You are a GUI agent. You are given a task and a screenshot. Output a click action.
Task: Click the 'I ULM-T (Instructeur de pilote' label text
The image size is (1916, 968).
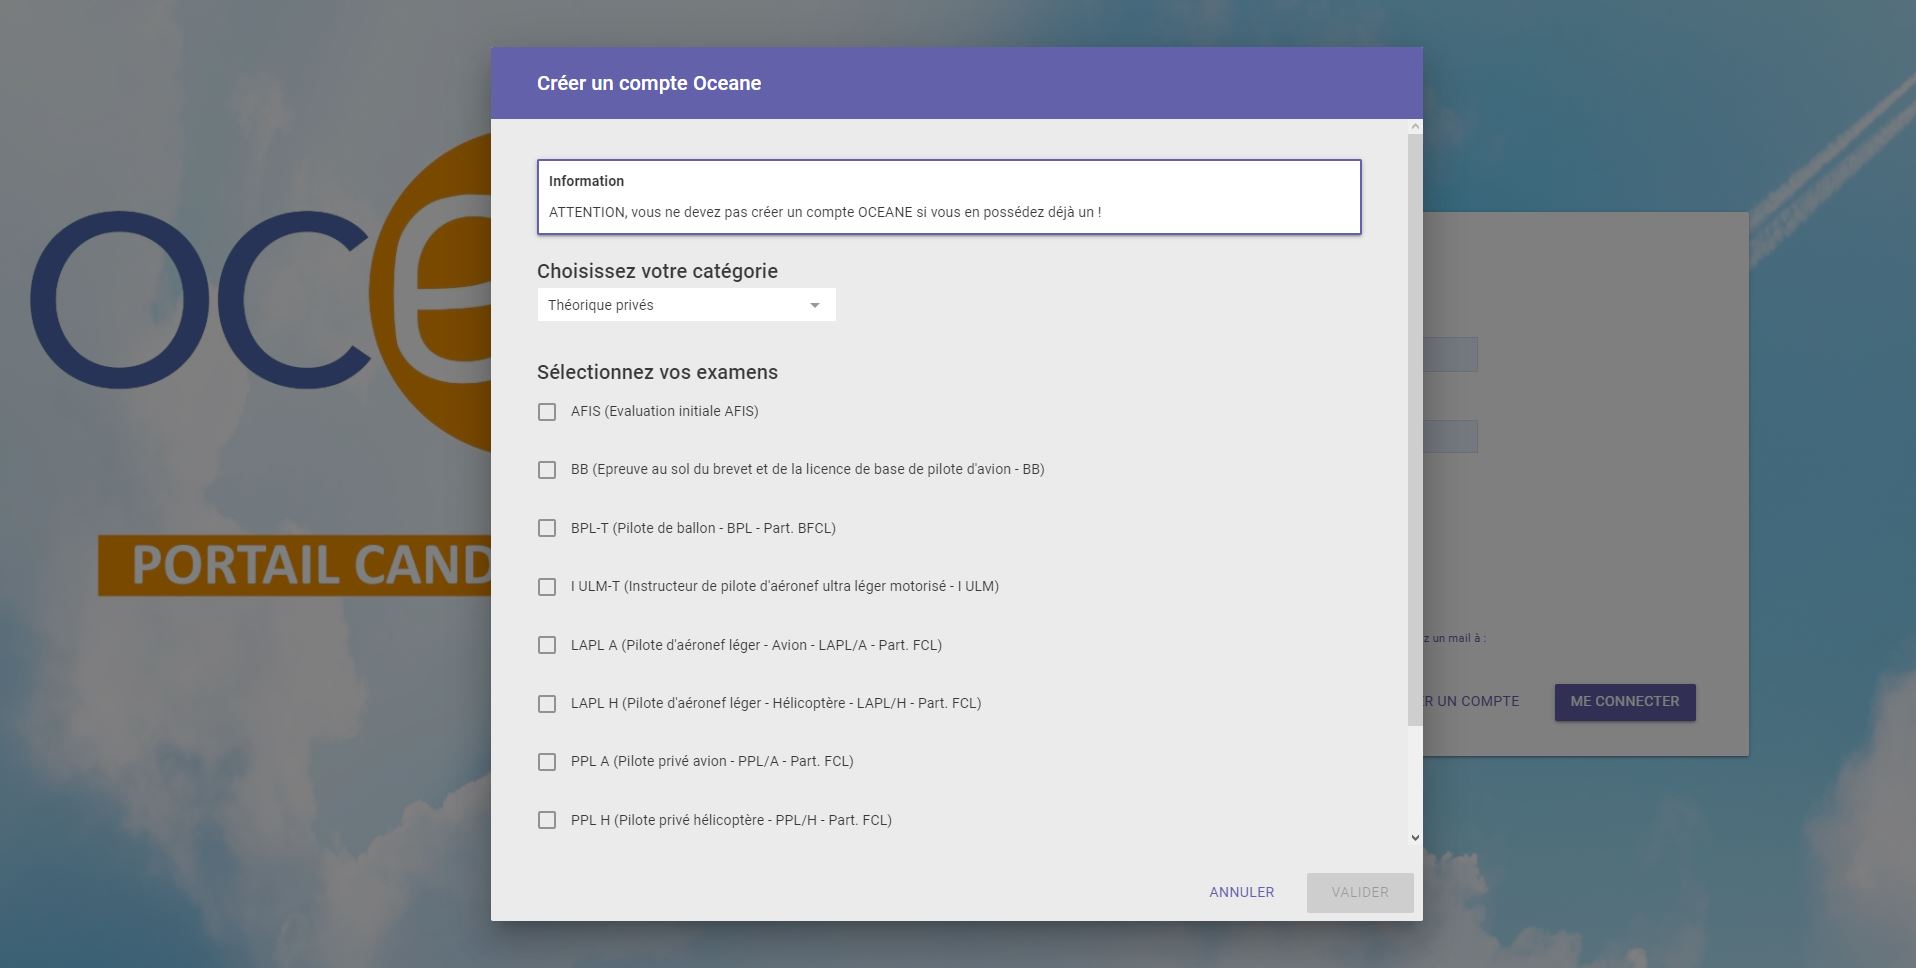785,586
